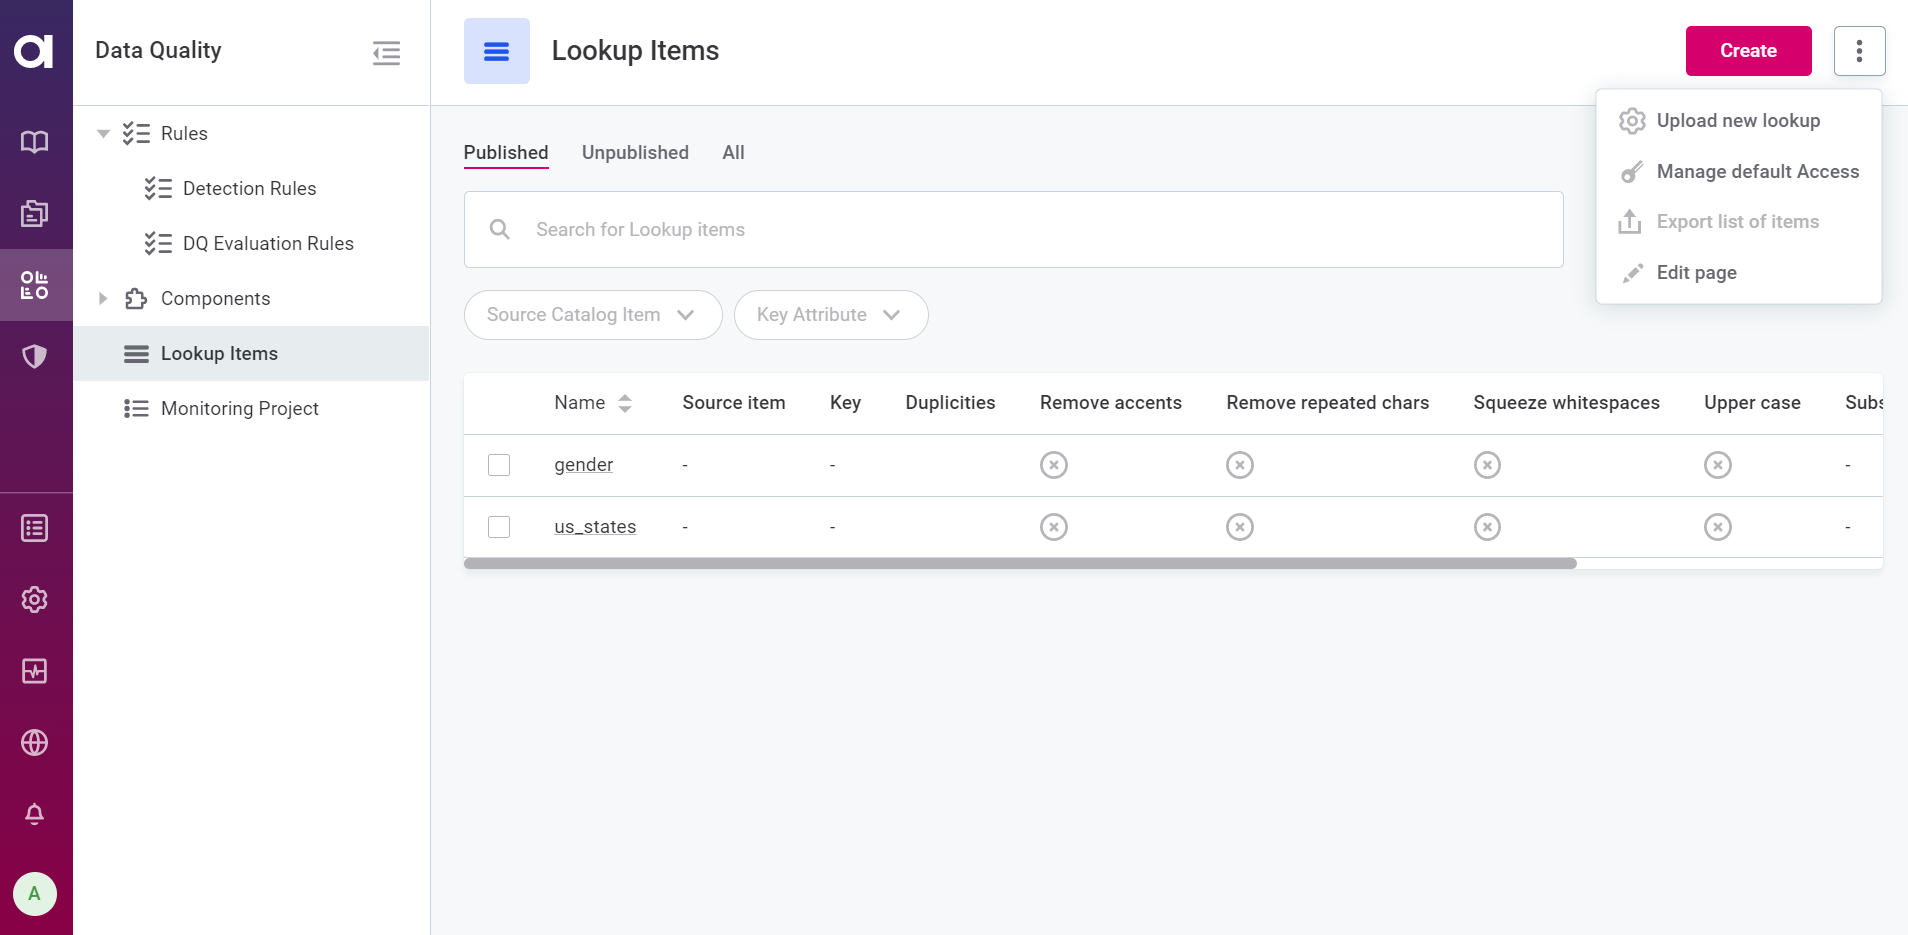Tick the checkbox for gender row

click(499, 465)
